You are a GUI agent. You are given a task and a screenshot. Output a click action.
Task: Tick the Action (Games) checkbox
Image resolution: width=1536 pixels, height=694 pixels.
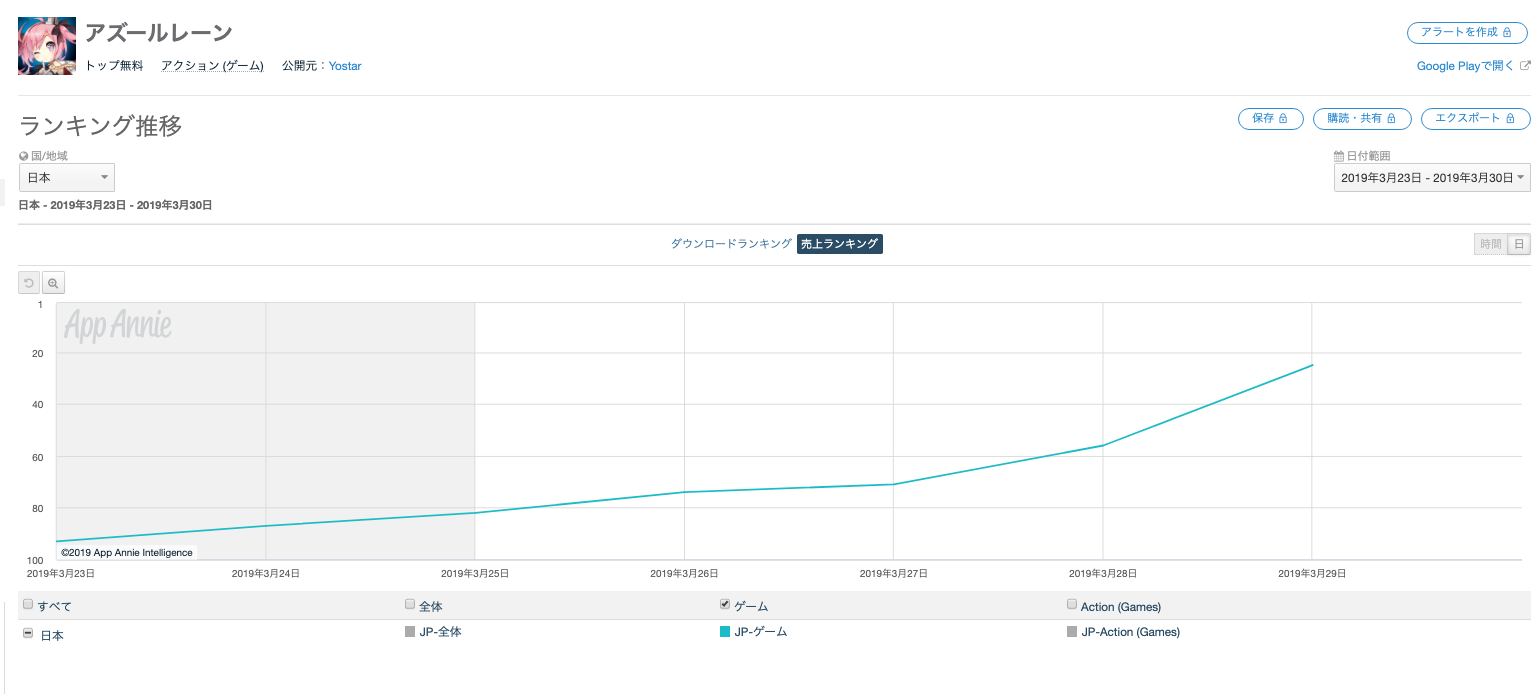point(1072,605)
